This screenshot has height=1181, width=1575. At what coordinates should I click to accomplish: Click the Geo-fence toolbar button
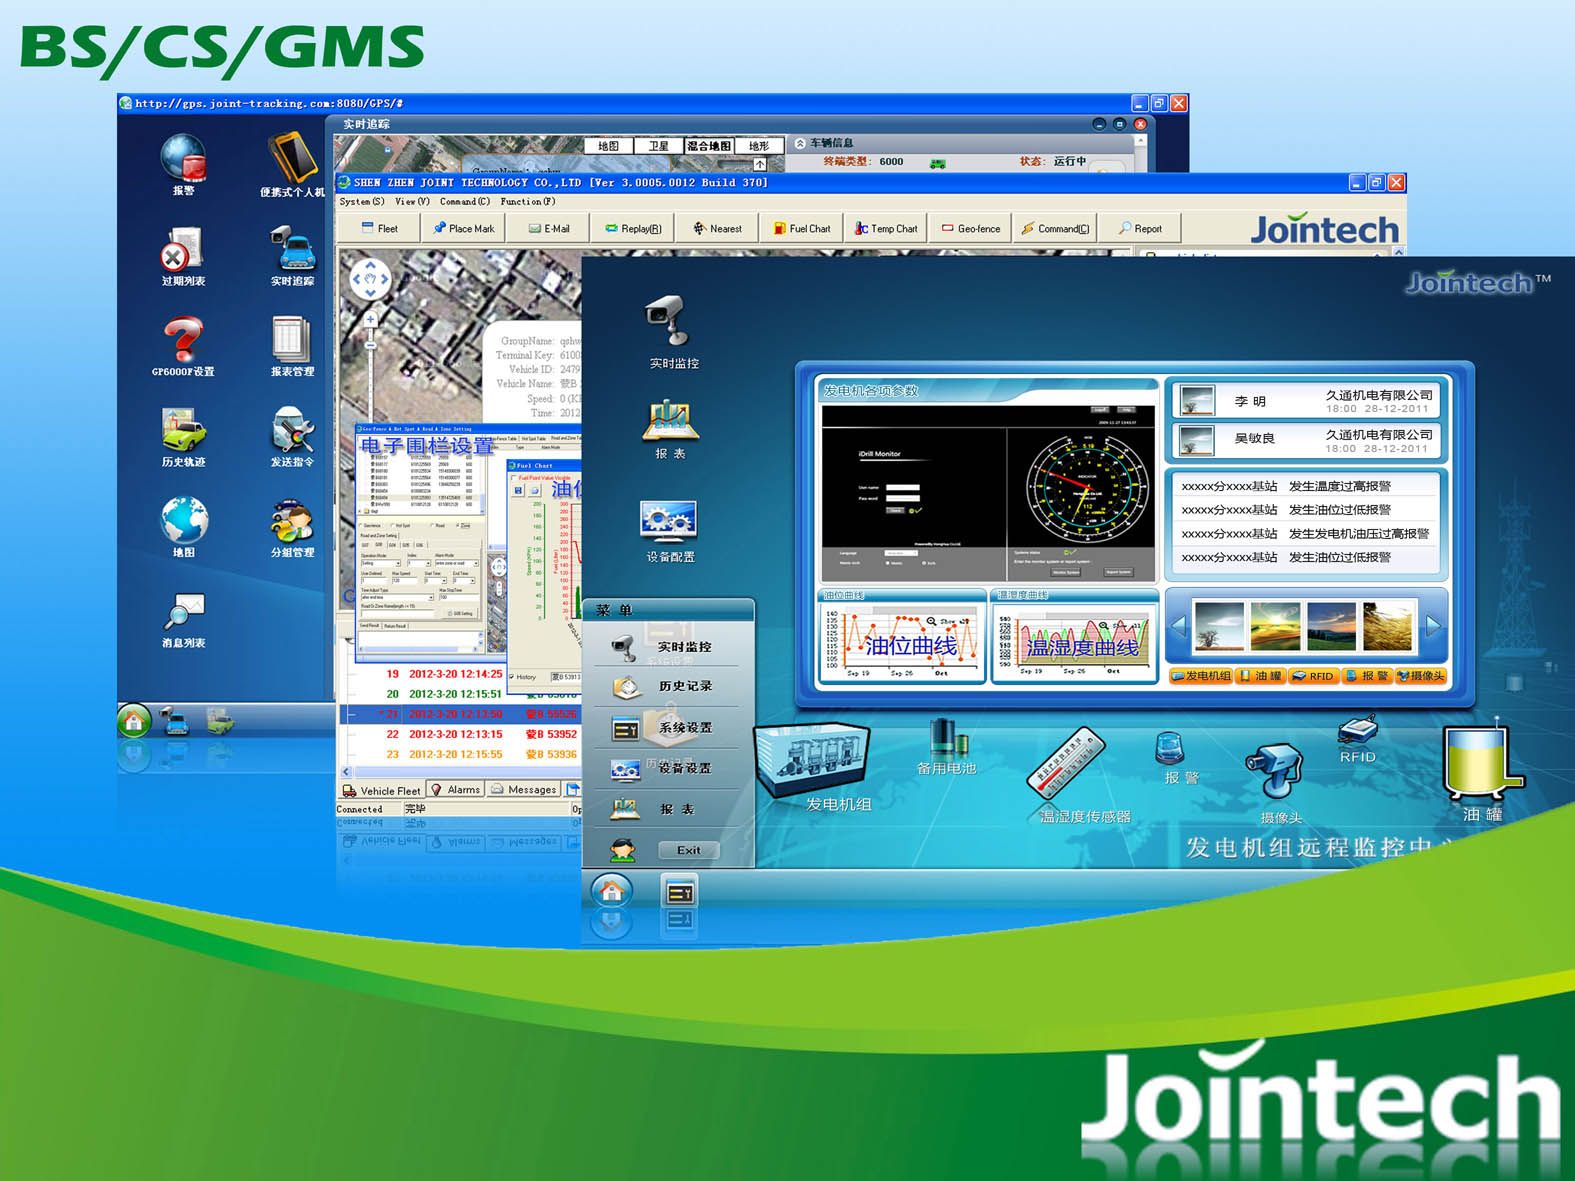[x=970, y=228]
